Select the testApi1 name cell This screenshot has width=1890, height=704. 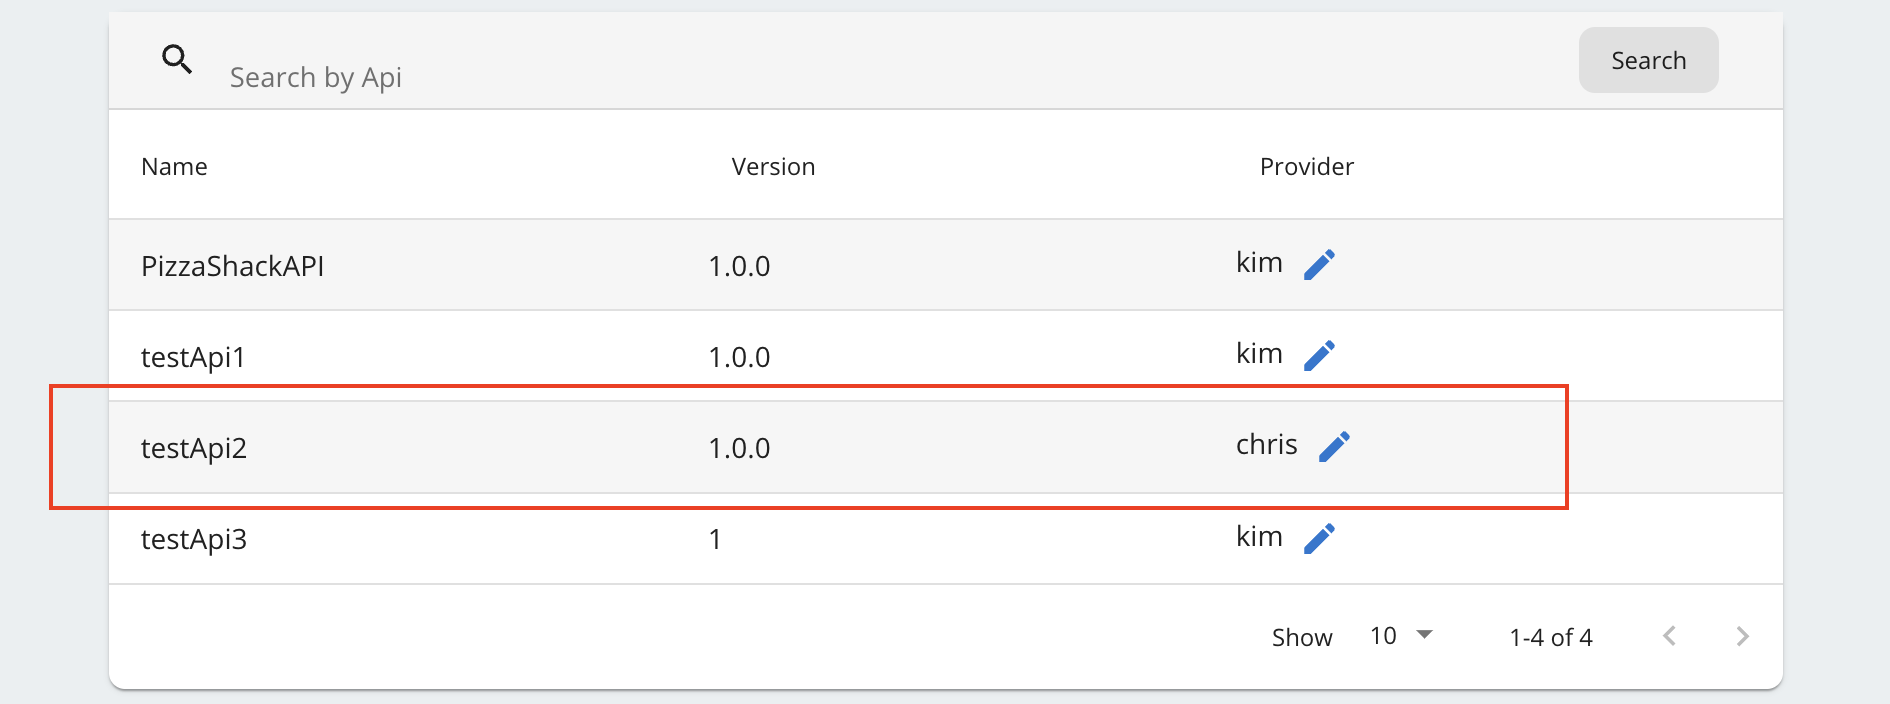point(193,357)
